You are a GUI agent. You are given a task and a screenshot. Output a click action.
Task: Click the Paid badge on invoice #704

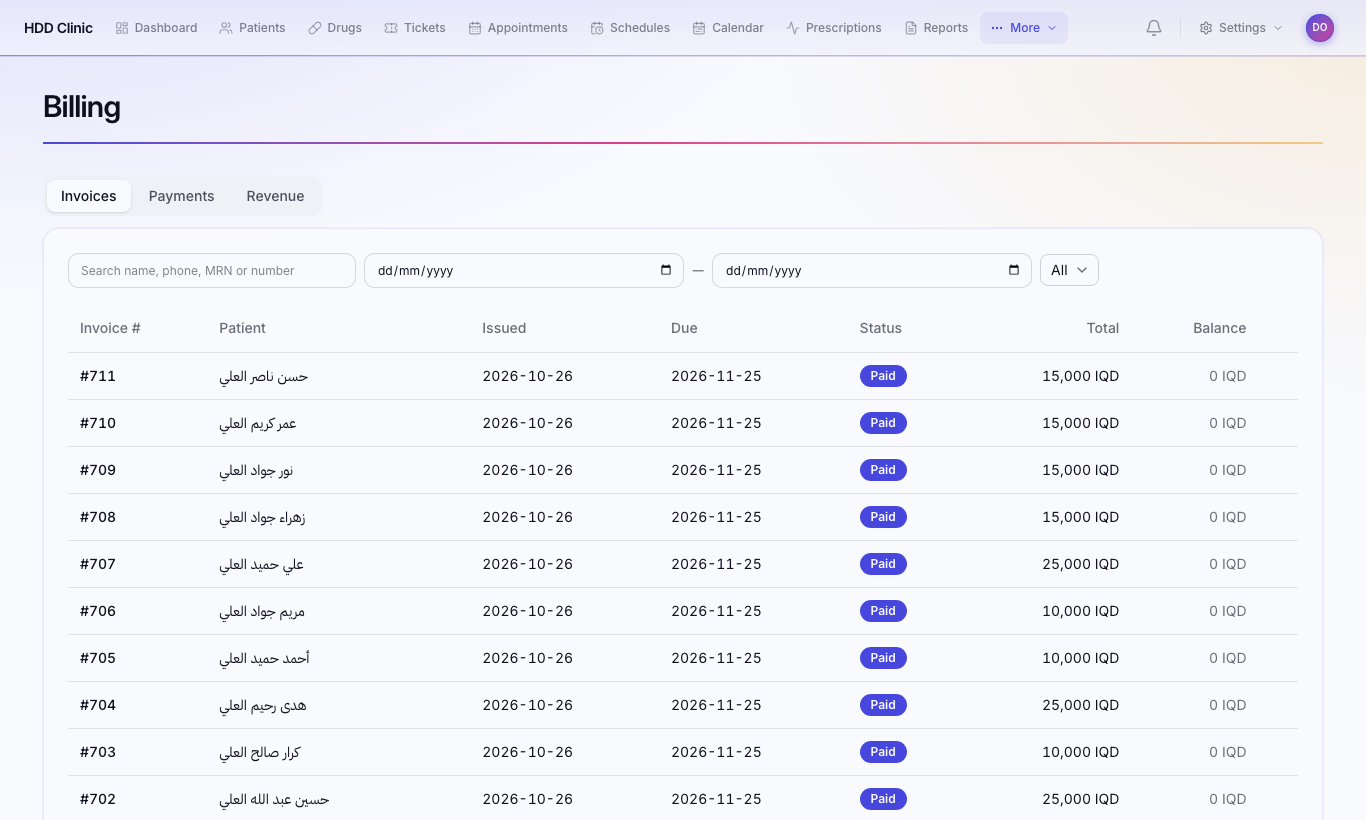[x=883, y=705]
